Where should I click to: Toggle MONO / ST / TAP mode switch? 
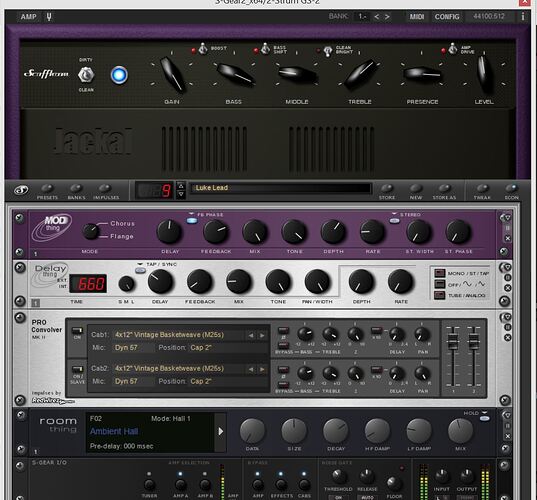pos(439,273)
